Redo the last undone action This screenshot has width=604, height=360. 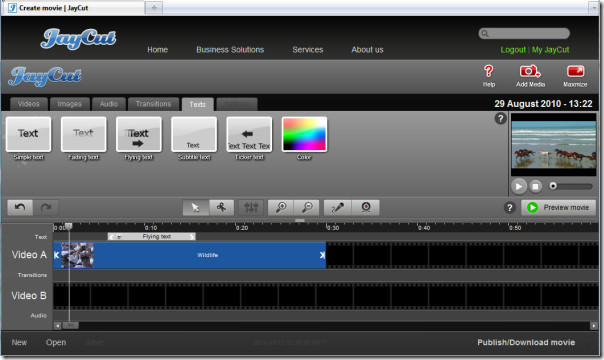(x=46, y=208)
